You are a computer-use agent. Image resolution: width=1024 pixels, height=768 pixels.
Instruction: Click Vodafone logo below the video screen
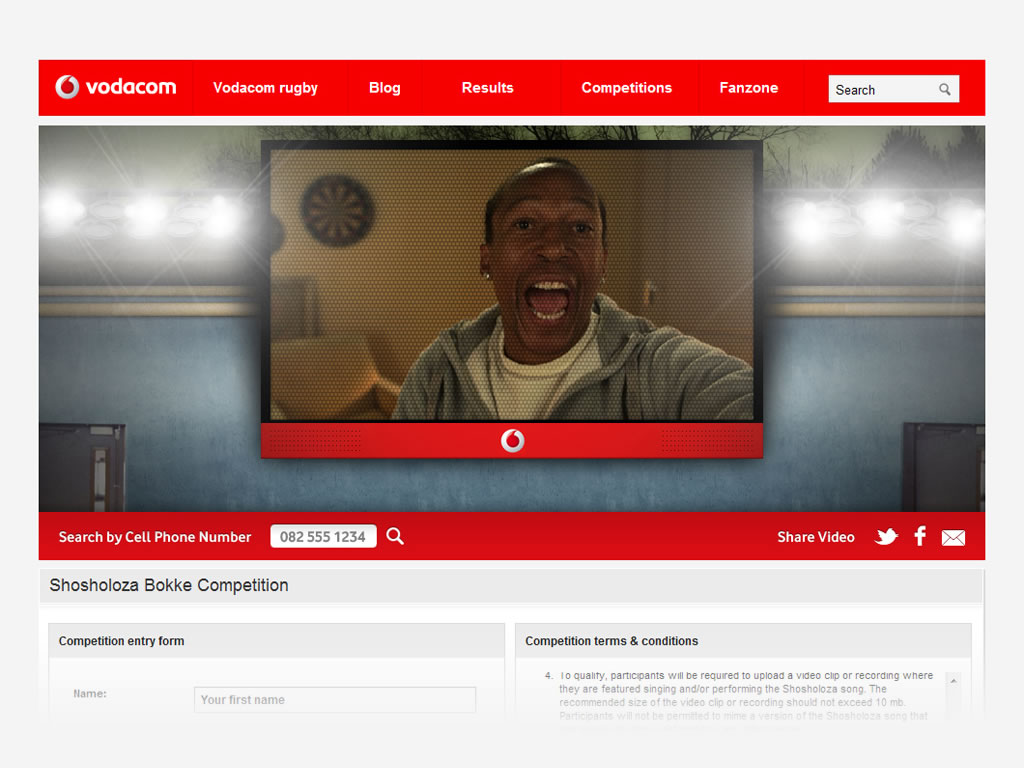512,440
